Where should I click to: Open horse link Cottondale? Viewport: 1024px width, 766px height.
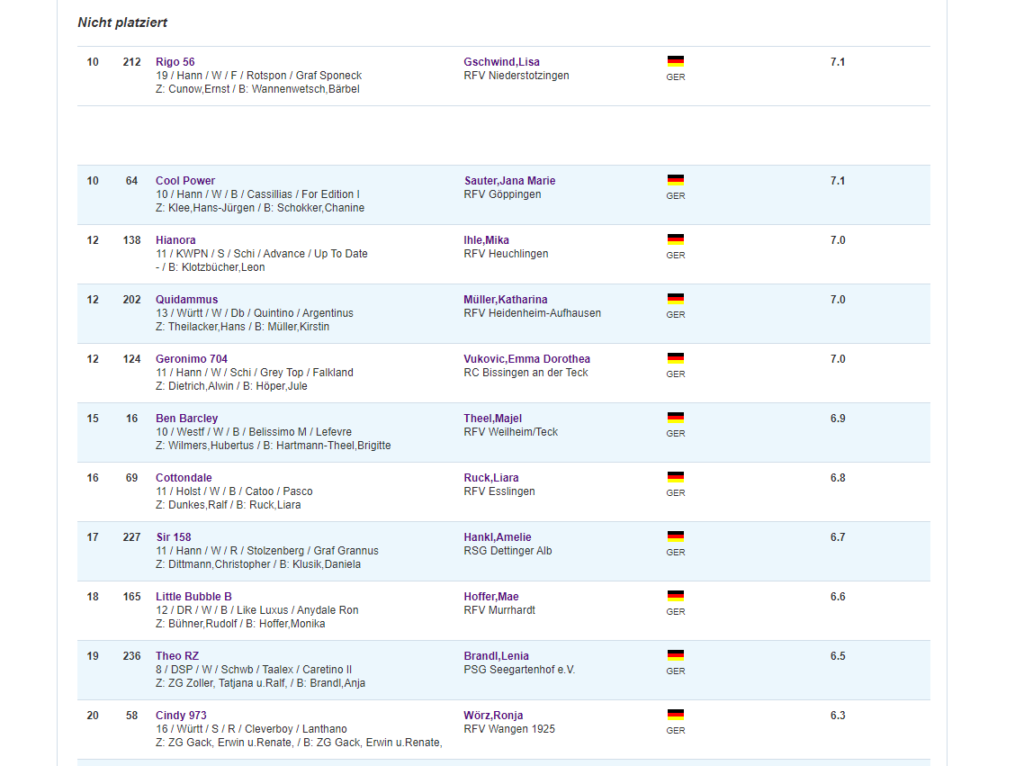coord(184,478)
